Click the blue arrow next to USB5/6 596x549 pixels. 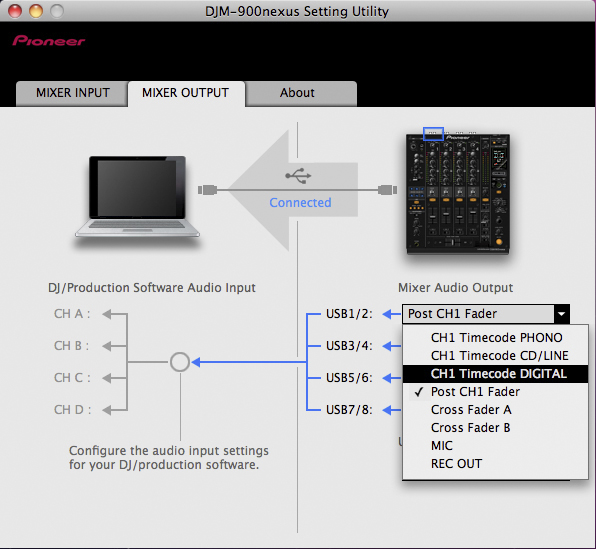click(391, 378)
